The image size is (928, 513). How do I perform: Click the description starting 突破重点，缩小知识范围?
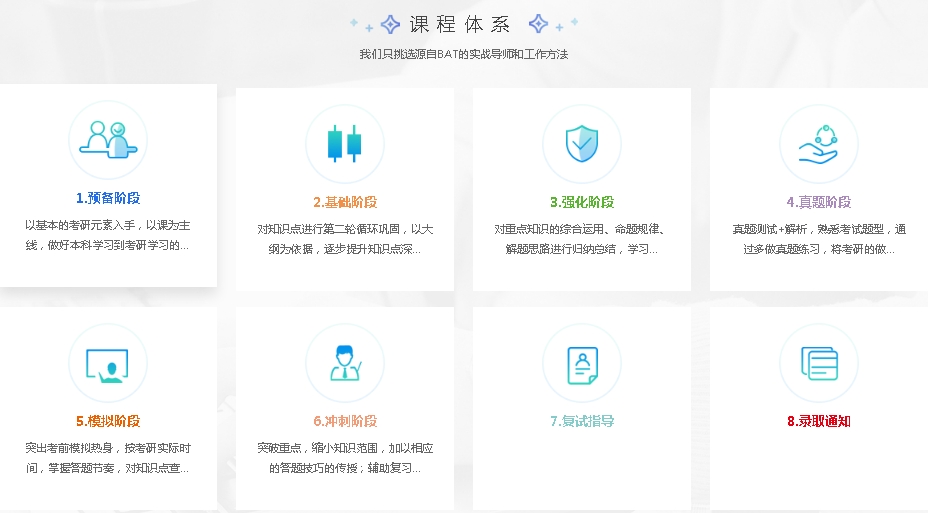345,458
